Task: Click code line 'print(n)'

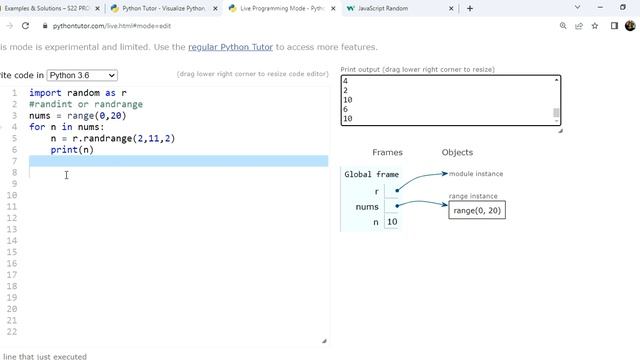Action: click(72, 150)
